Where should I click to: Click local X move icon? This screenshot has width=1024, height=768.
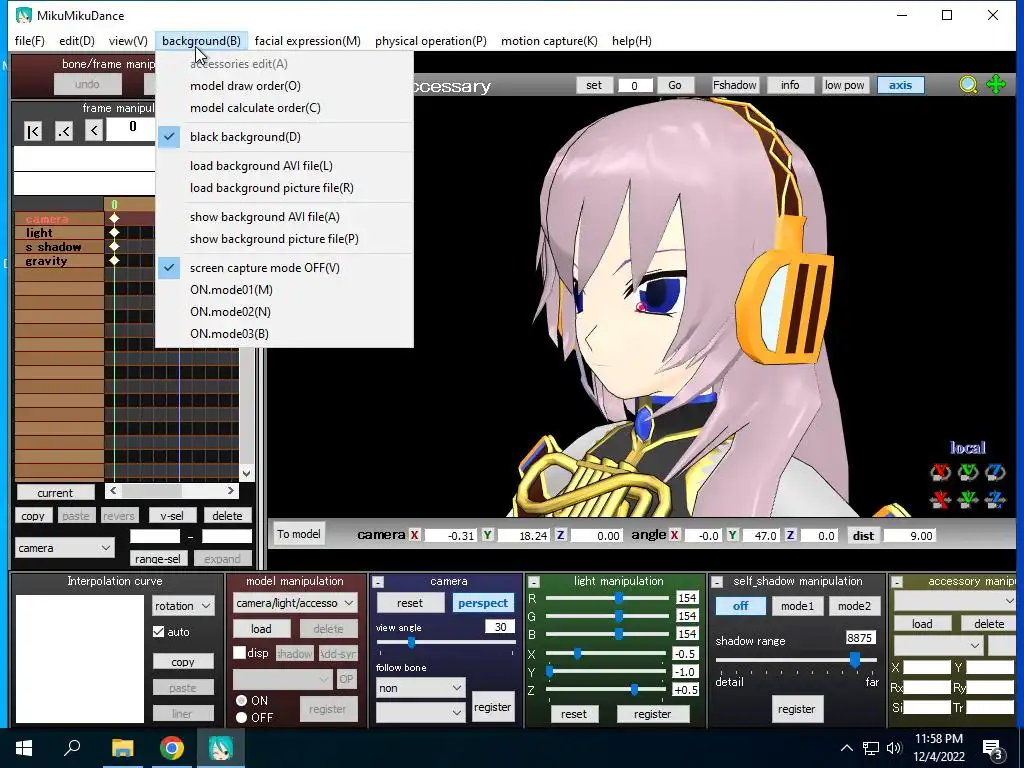pos(940,500)
